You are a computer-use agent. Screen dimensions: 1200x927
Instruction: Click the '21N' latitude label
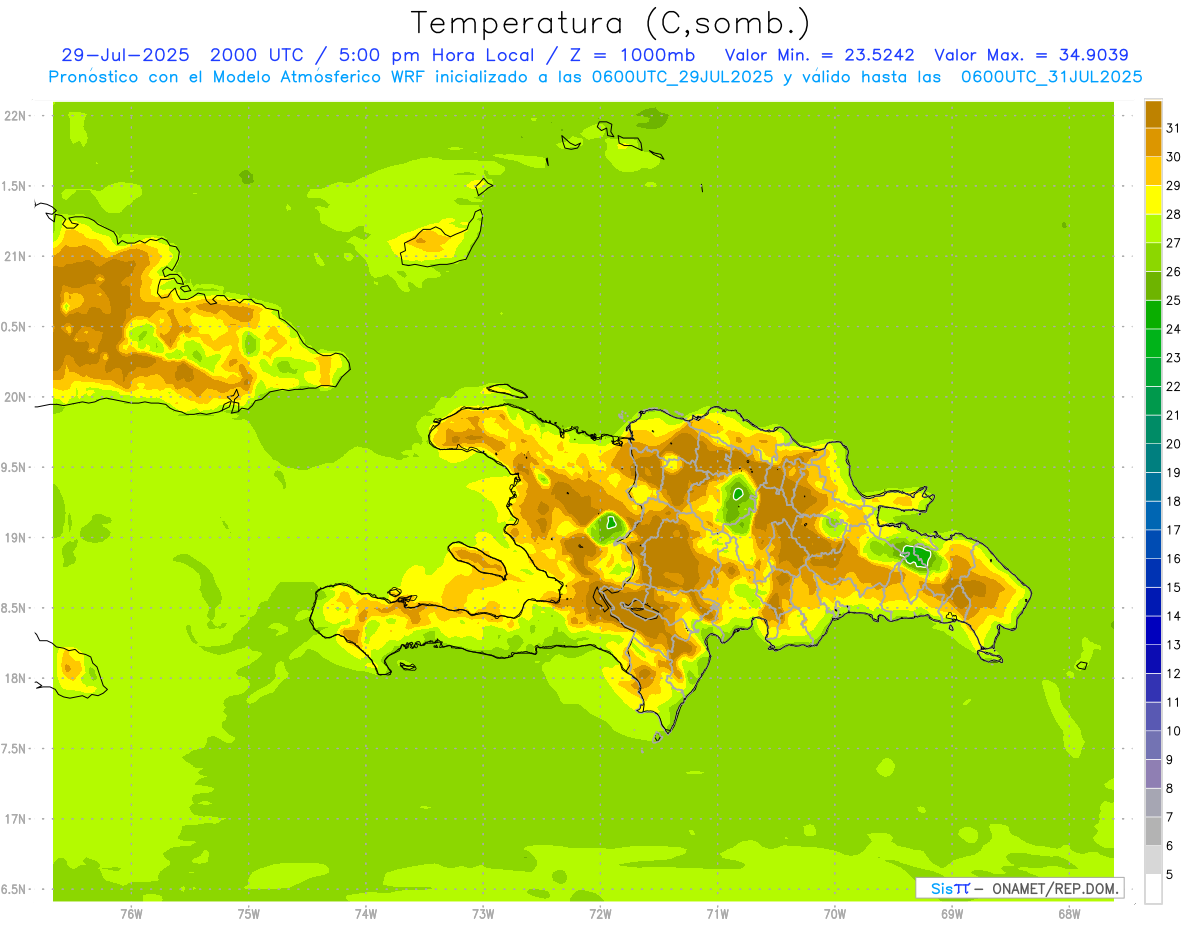[x=15, y=256]
